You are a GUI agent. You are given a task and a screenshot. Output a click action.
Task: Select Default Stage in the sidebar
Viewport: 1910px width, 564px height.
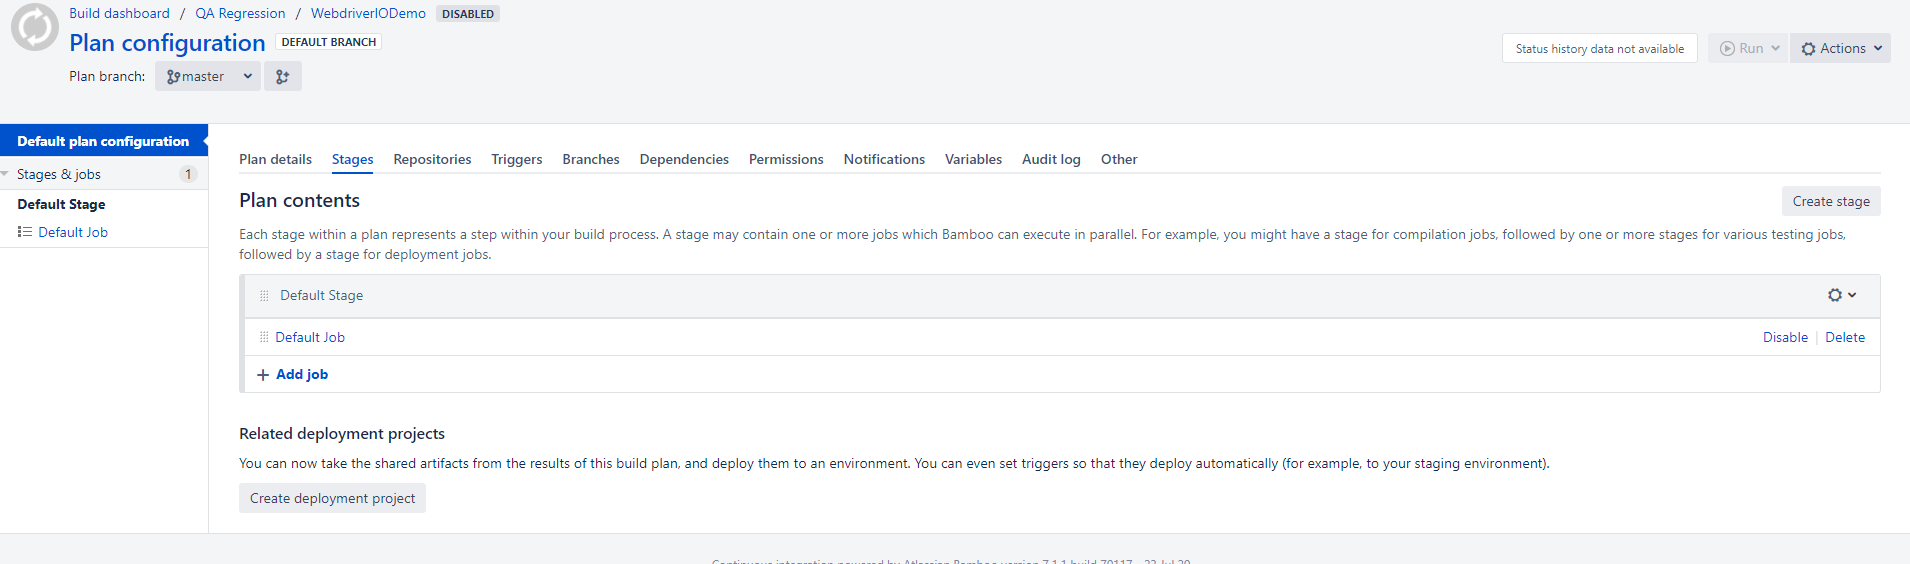[x=61, y=204]
